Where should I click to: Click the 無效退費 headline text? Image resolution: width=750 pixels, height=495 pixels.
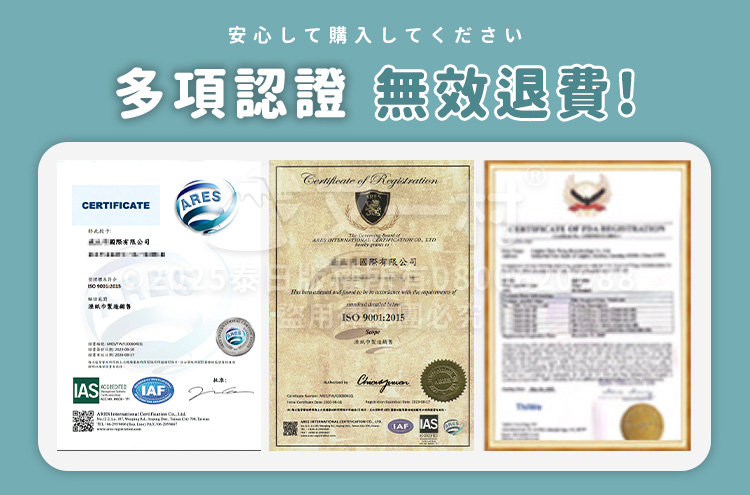point(505,93)
